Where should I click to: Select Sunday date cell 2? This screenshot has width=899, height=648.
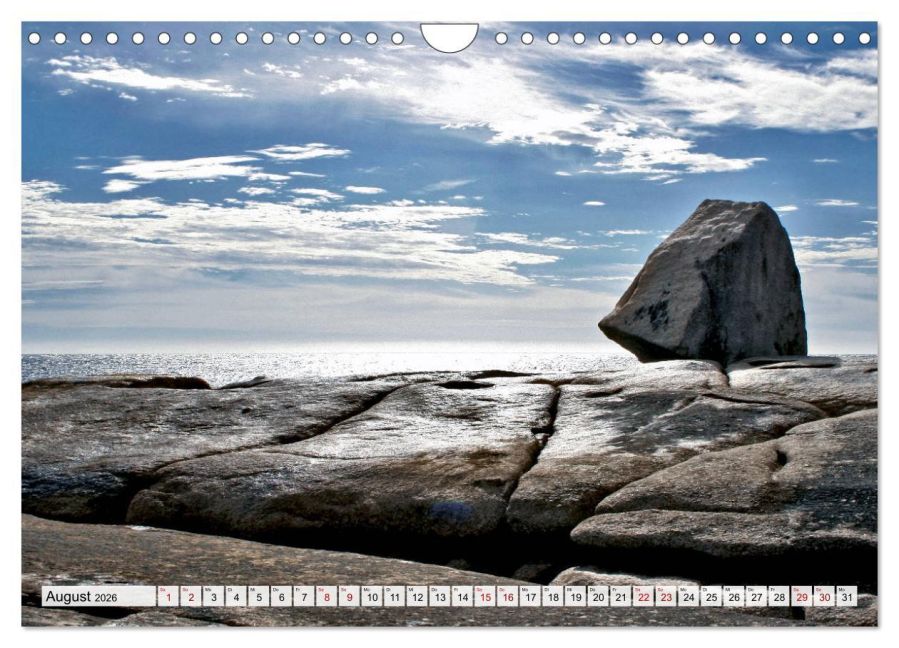point(190,596)
